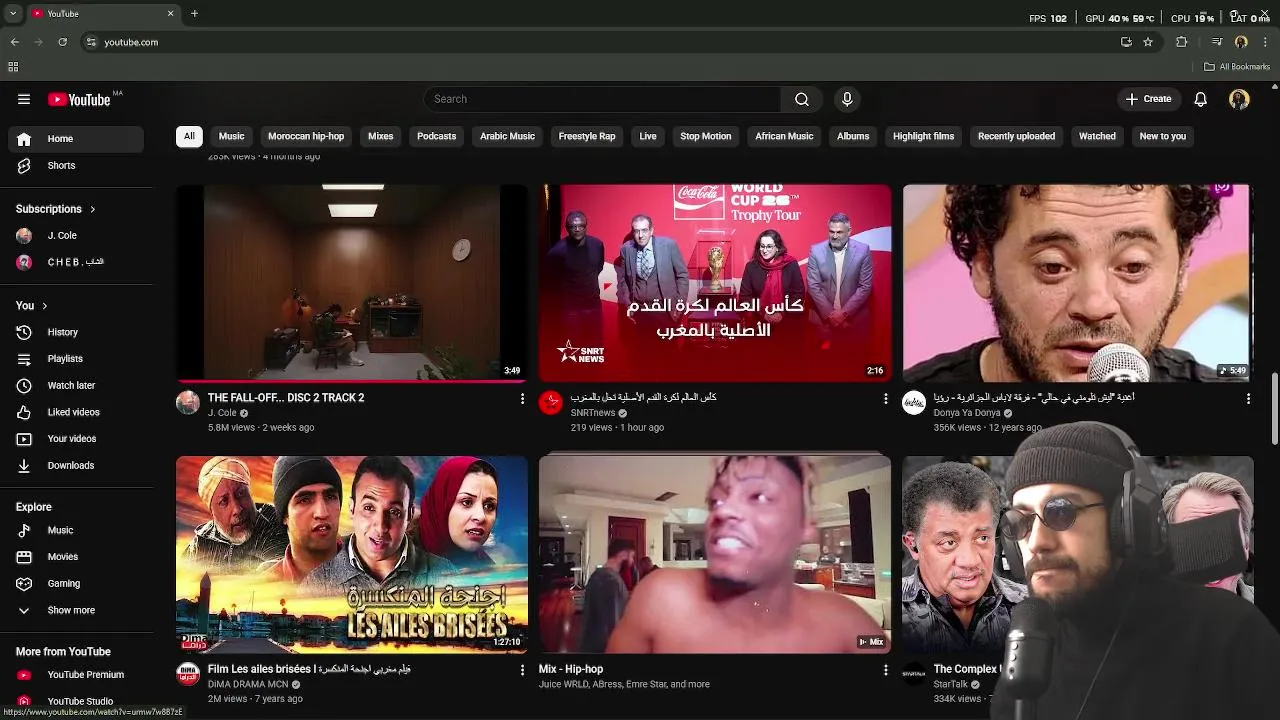Open options menu for SNRTnews video
This screenshot has width=1280, height=720.
coord(885,399)
